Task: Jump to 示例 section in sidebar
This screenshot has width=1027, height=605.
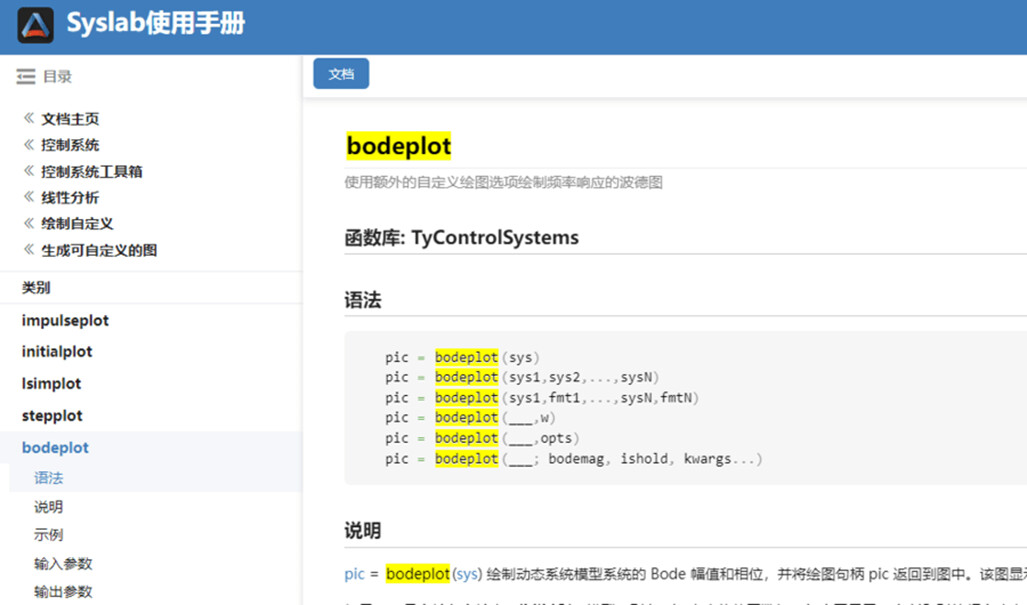Action: (x=48, y=534)
